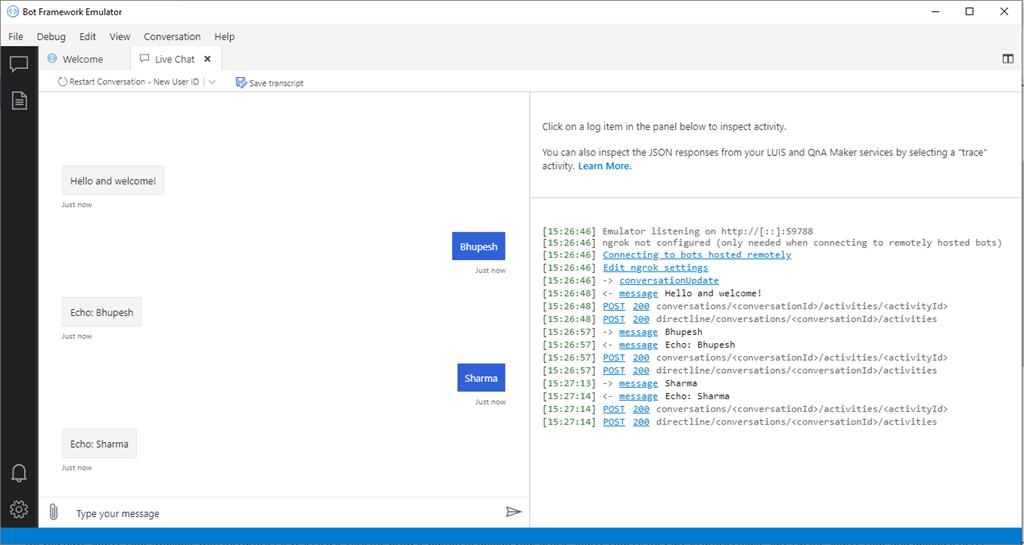Follow the Learn More link

tap(605, 166)
